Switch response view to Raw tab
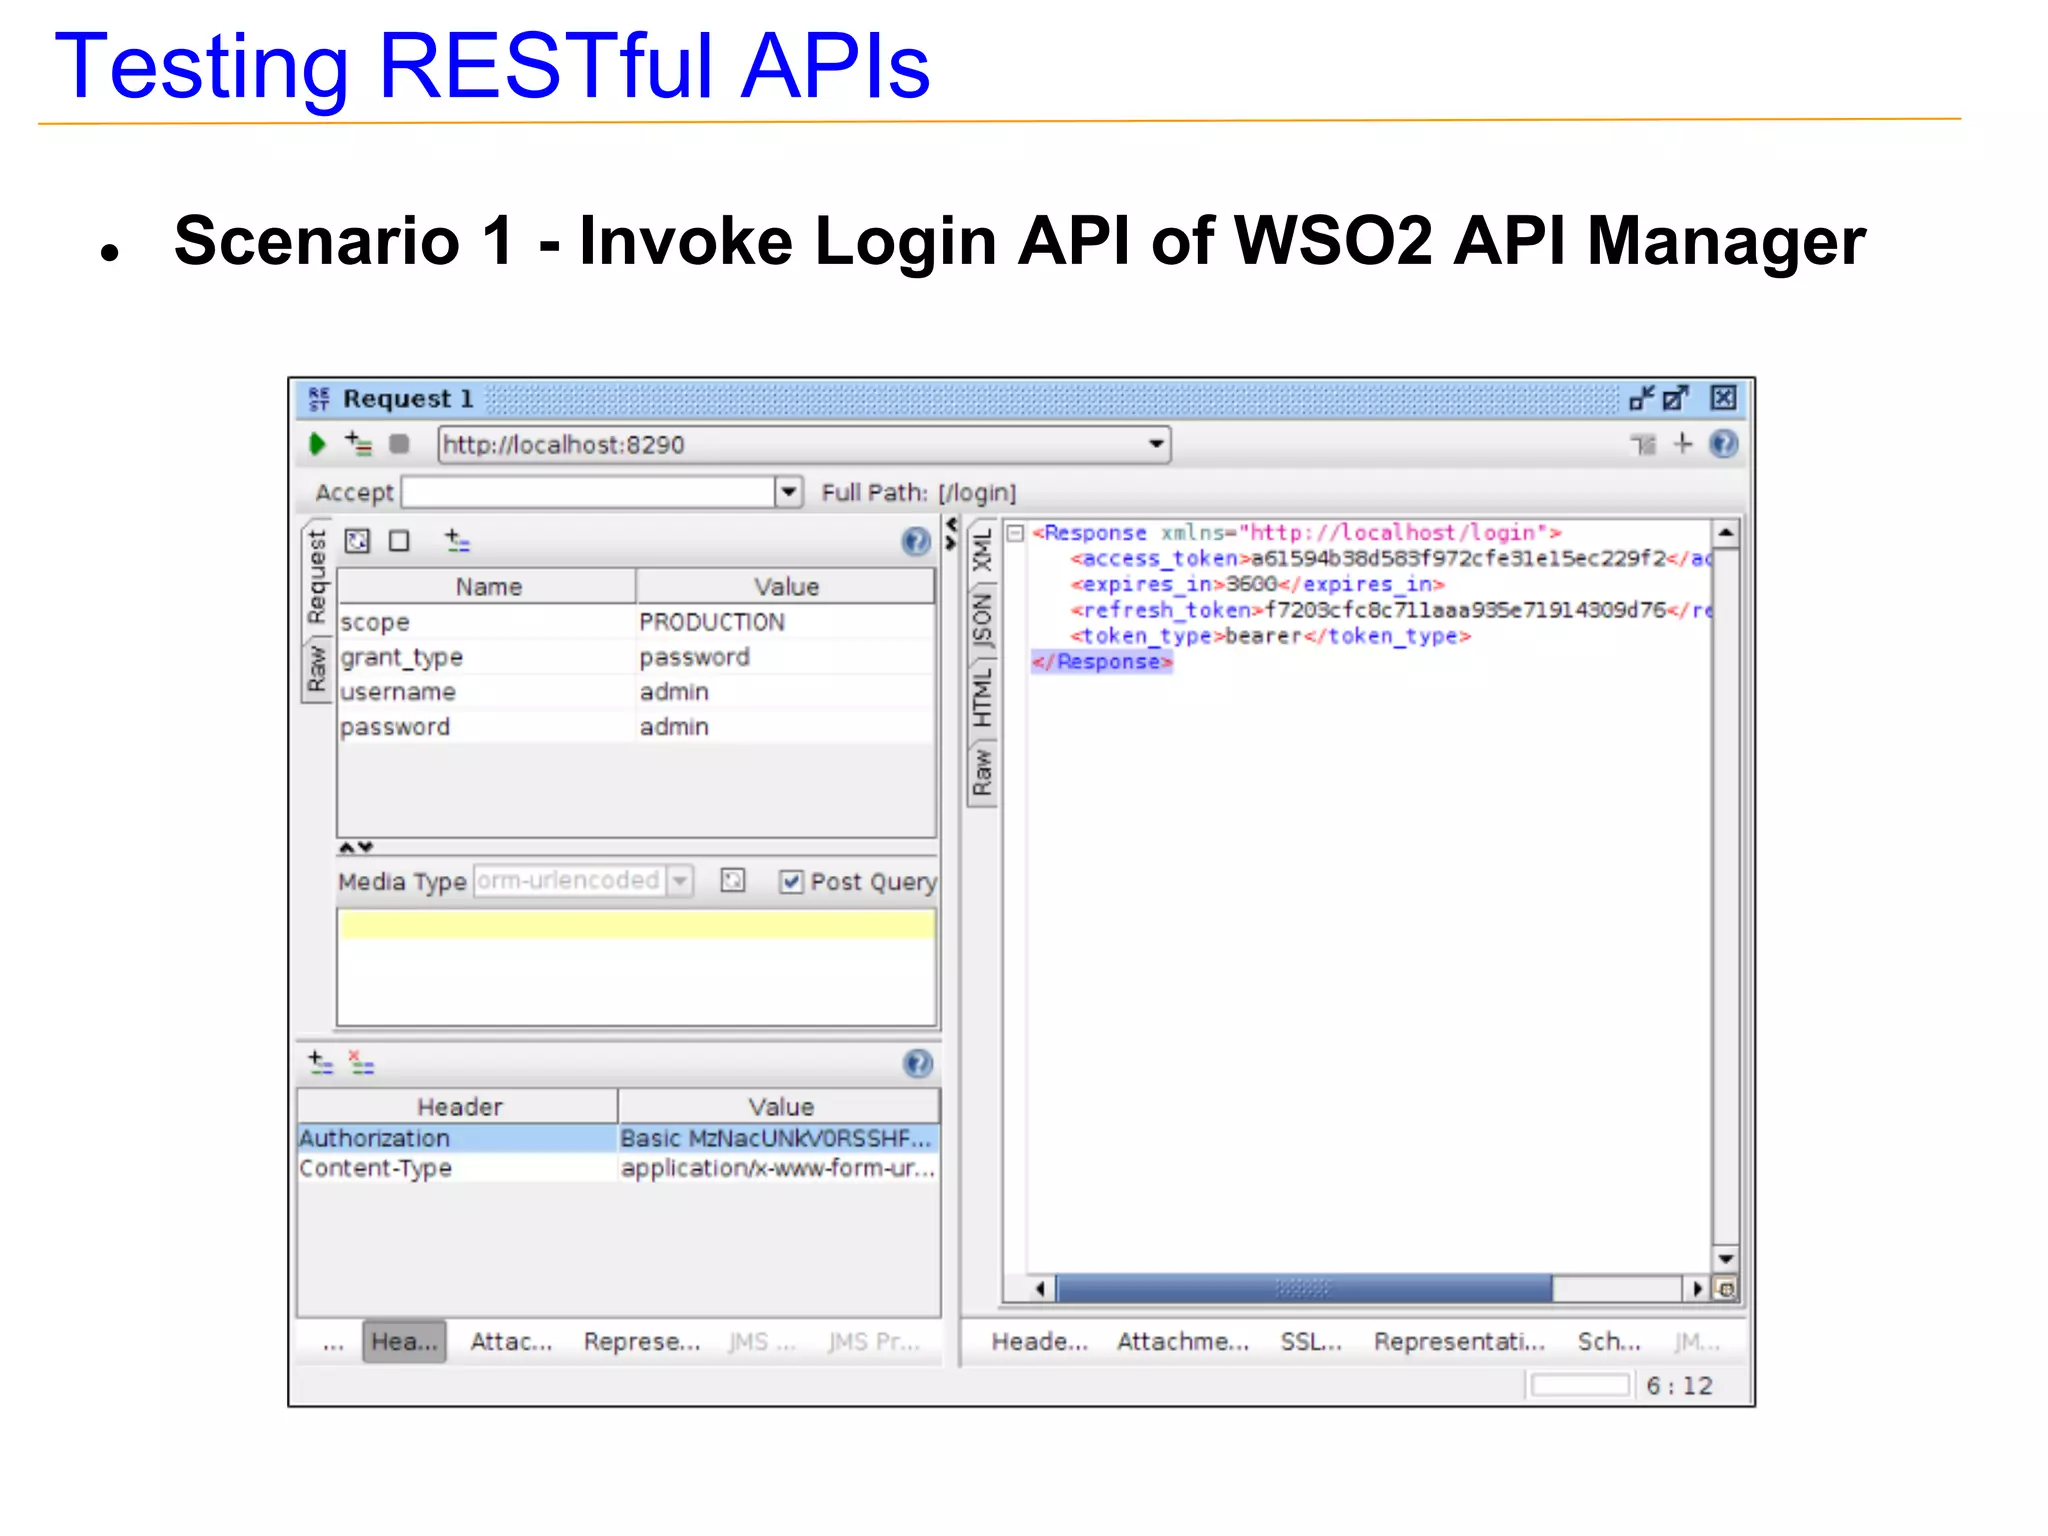This screenshot has height=1536, width=2048. click(983, 772)
